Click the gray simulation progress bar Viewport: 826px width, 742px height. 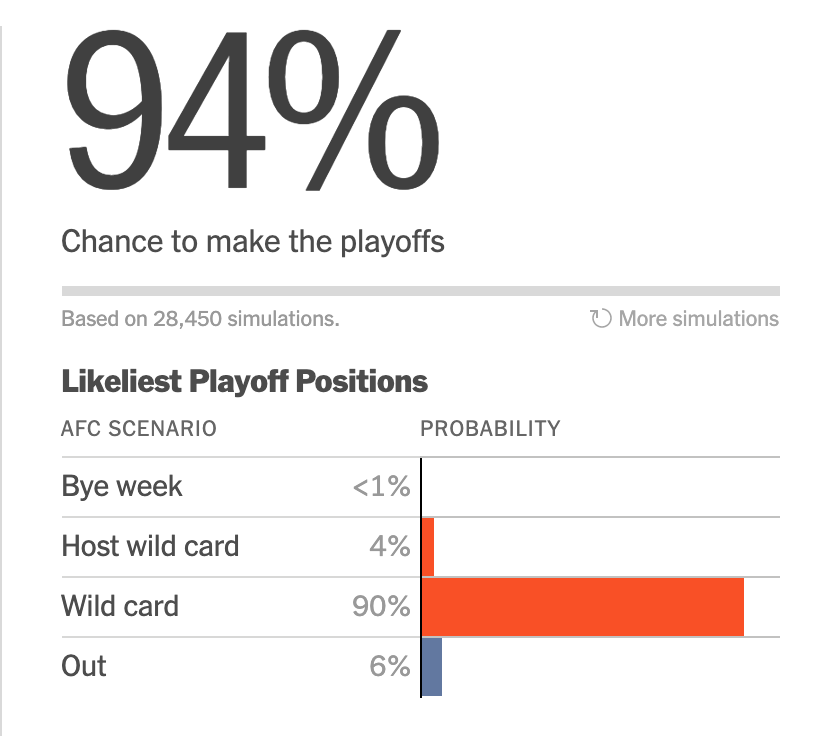click(x=420, y=291)
